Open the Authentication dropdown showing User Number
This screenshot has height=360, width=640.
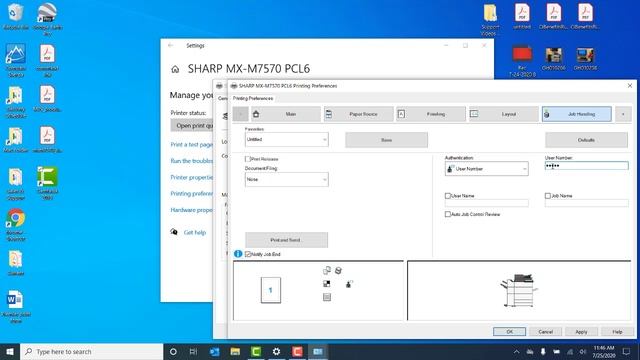487,169
